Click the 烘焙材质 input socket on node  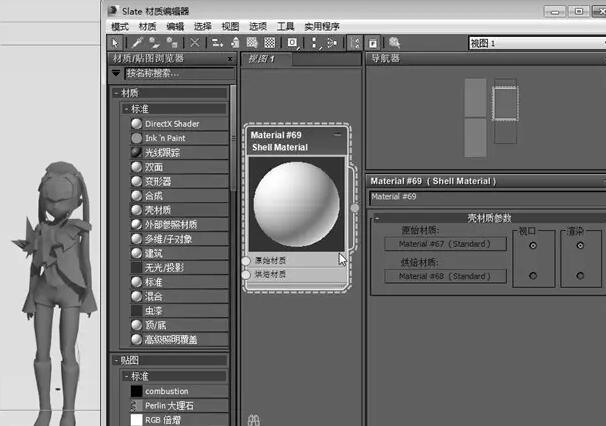pyautogui.click(x=246, y=275)
